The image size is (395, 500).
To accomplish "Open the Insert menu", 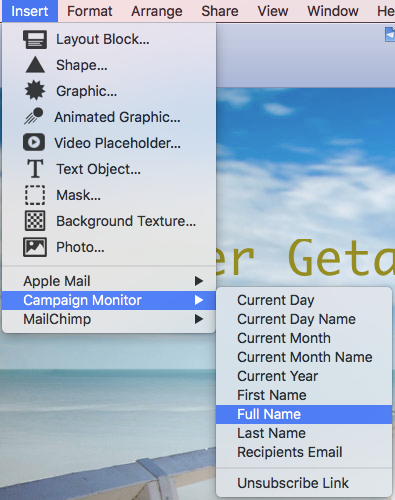I will pos(30,11).
